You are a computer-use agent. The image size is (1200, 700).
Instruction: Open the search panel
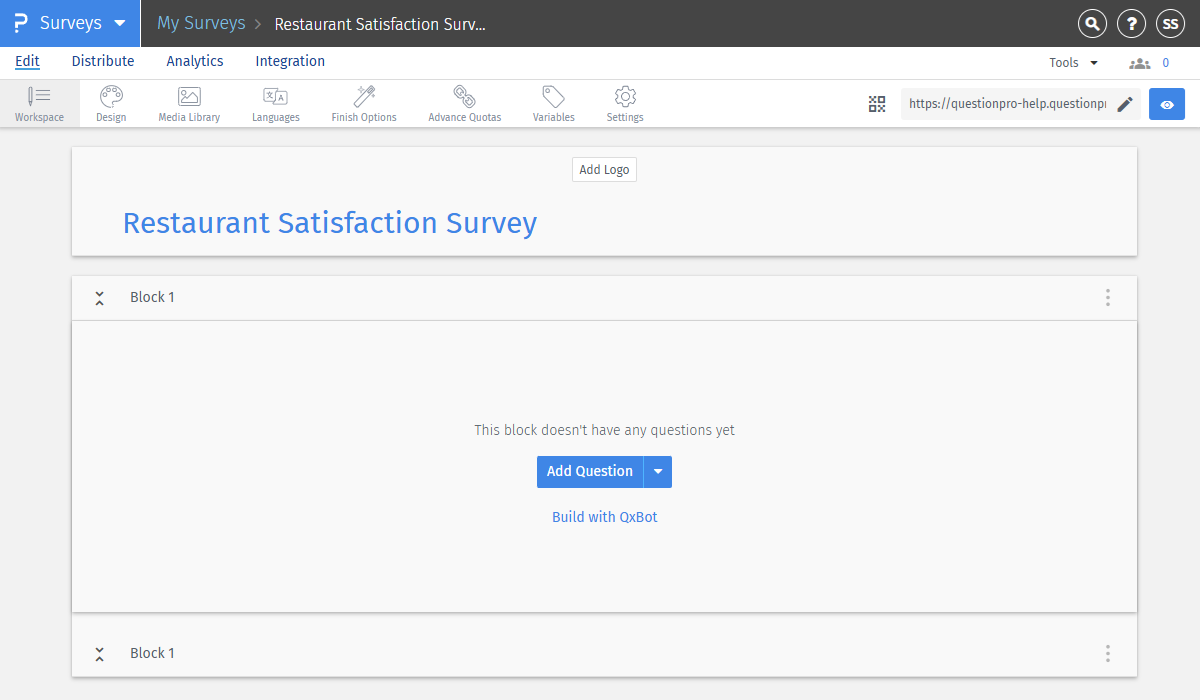1092,23
